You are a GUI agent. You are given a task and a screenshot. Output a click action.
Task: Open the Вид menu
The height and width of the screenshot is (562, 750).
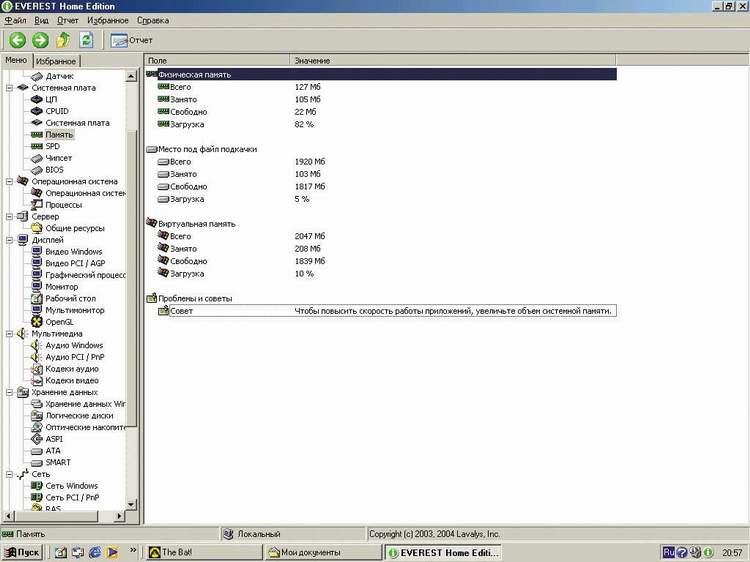tap(42, 21)
